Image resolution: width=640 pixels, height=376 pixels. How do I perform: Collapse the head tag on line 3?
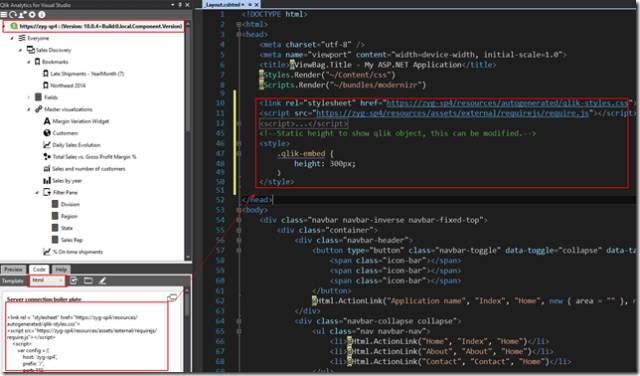coord(238,34)
